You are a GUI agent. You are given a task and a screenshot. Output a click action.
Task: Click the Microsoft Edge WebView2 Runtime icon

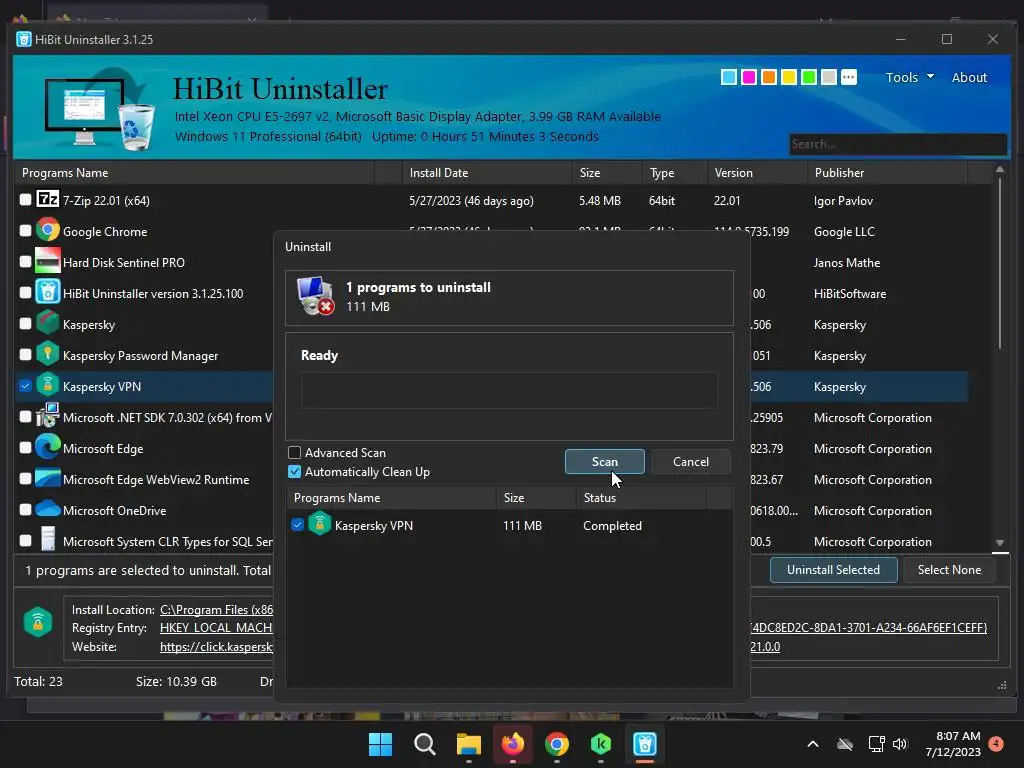(48, 478)
